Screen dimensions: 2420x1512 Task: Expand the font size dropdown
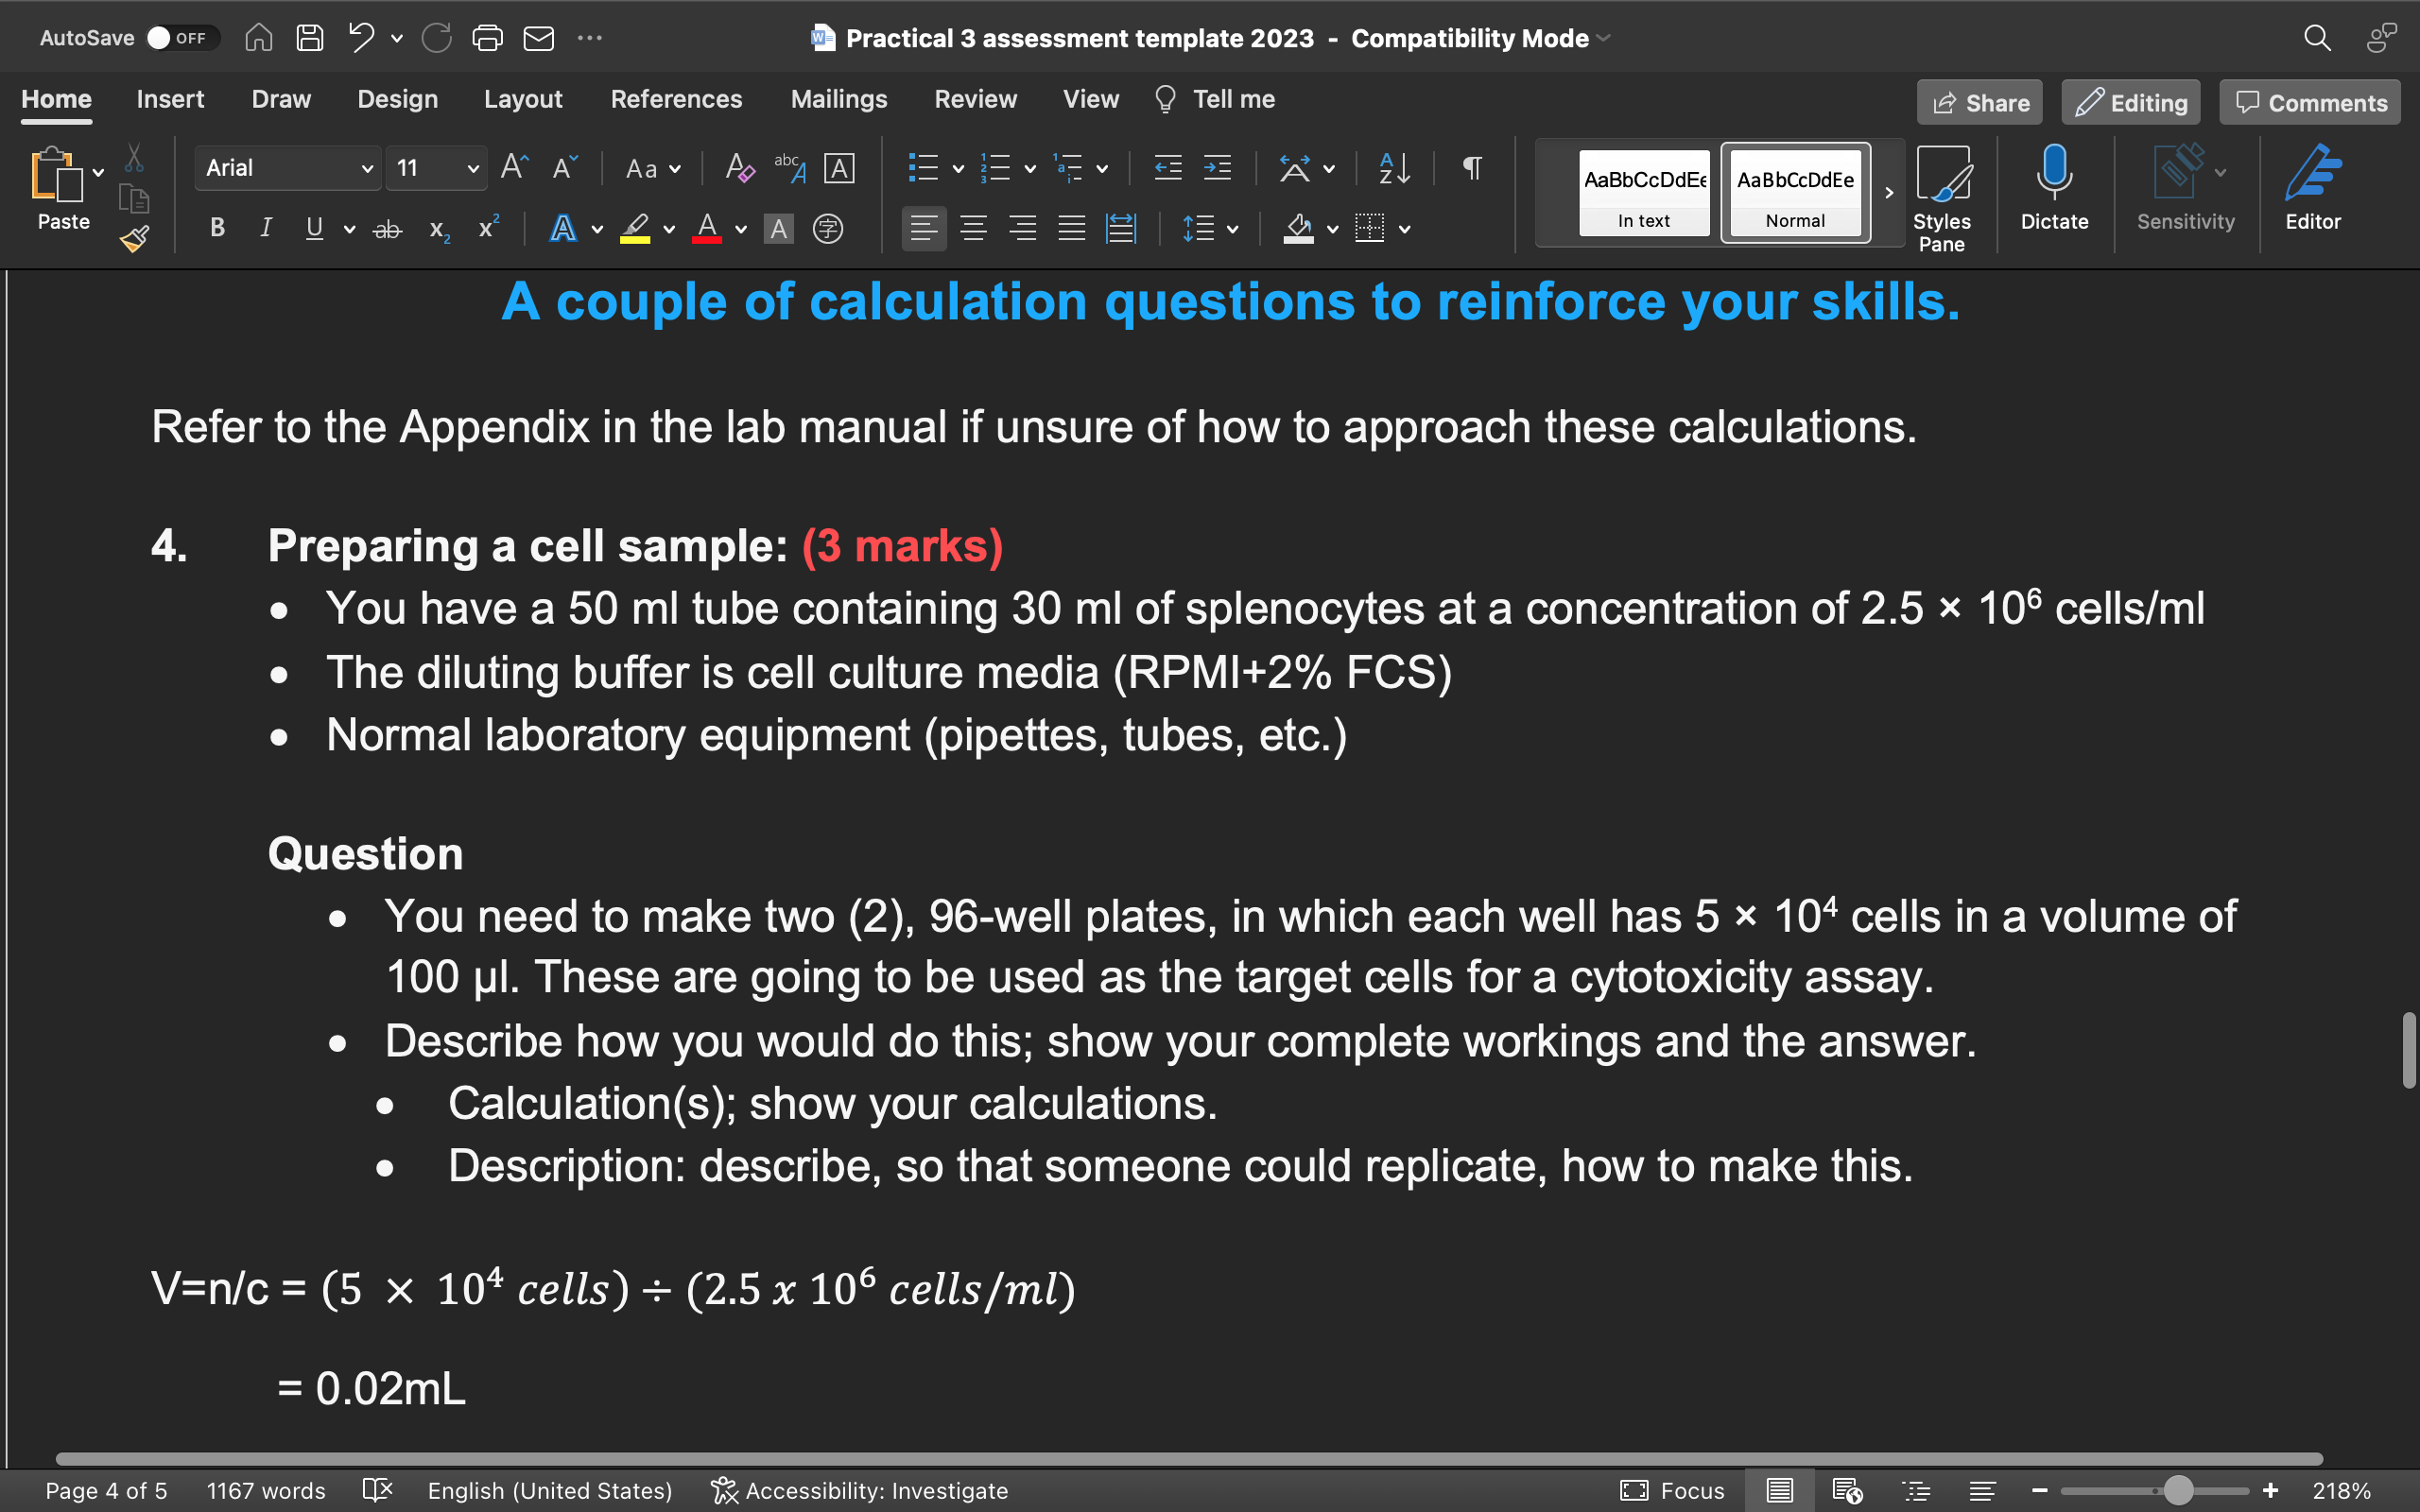point(472,168)
